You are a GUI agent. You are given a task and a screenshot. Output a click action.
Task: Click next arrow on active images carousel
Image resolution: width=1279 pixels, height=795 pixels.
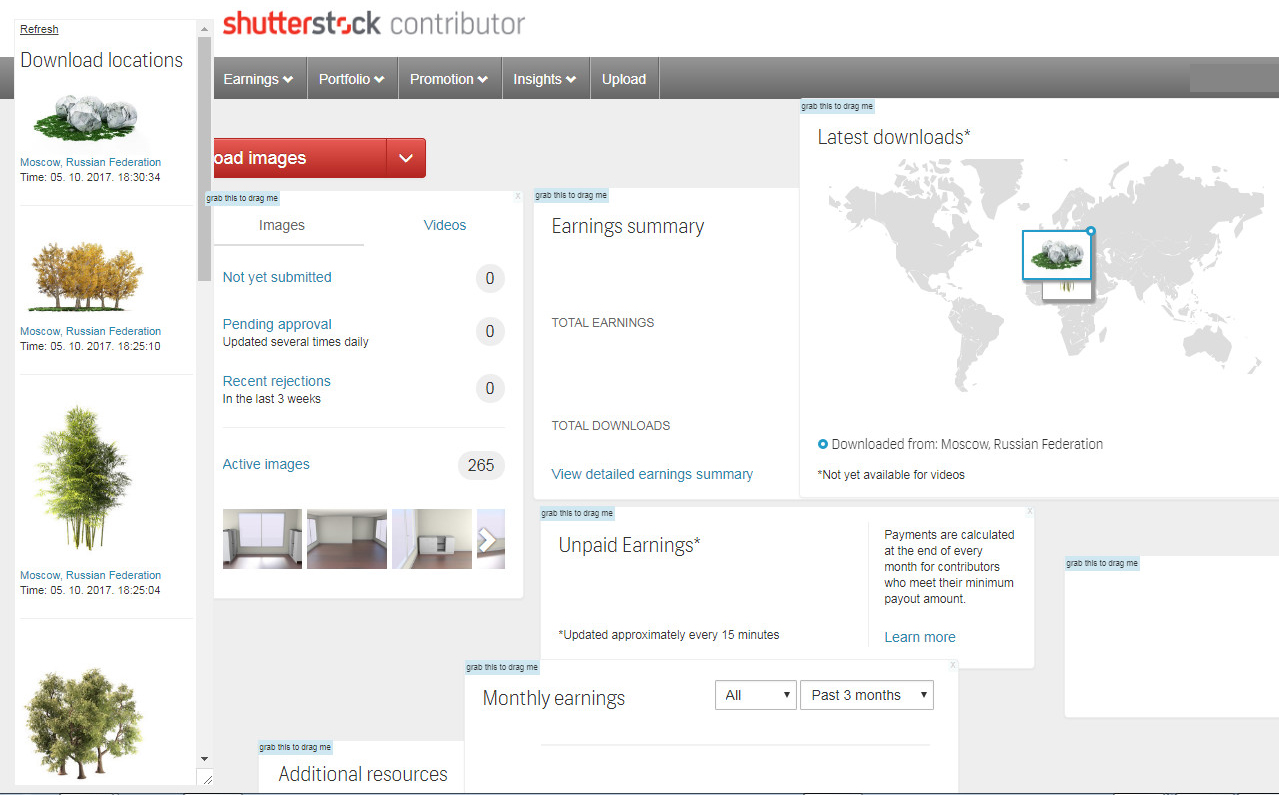[488, 540]
